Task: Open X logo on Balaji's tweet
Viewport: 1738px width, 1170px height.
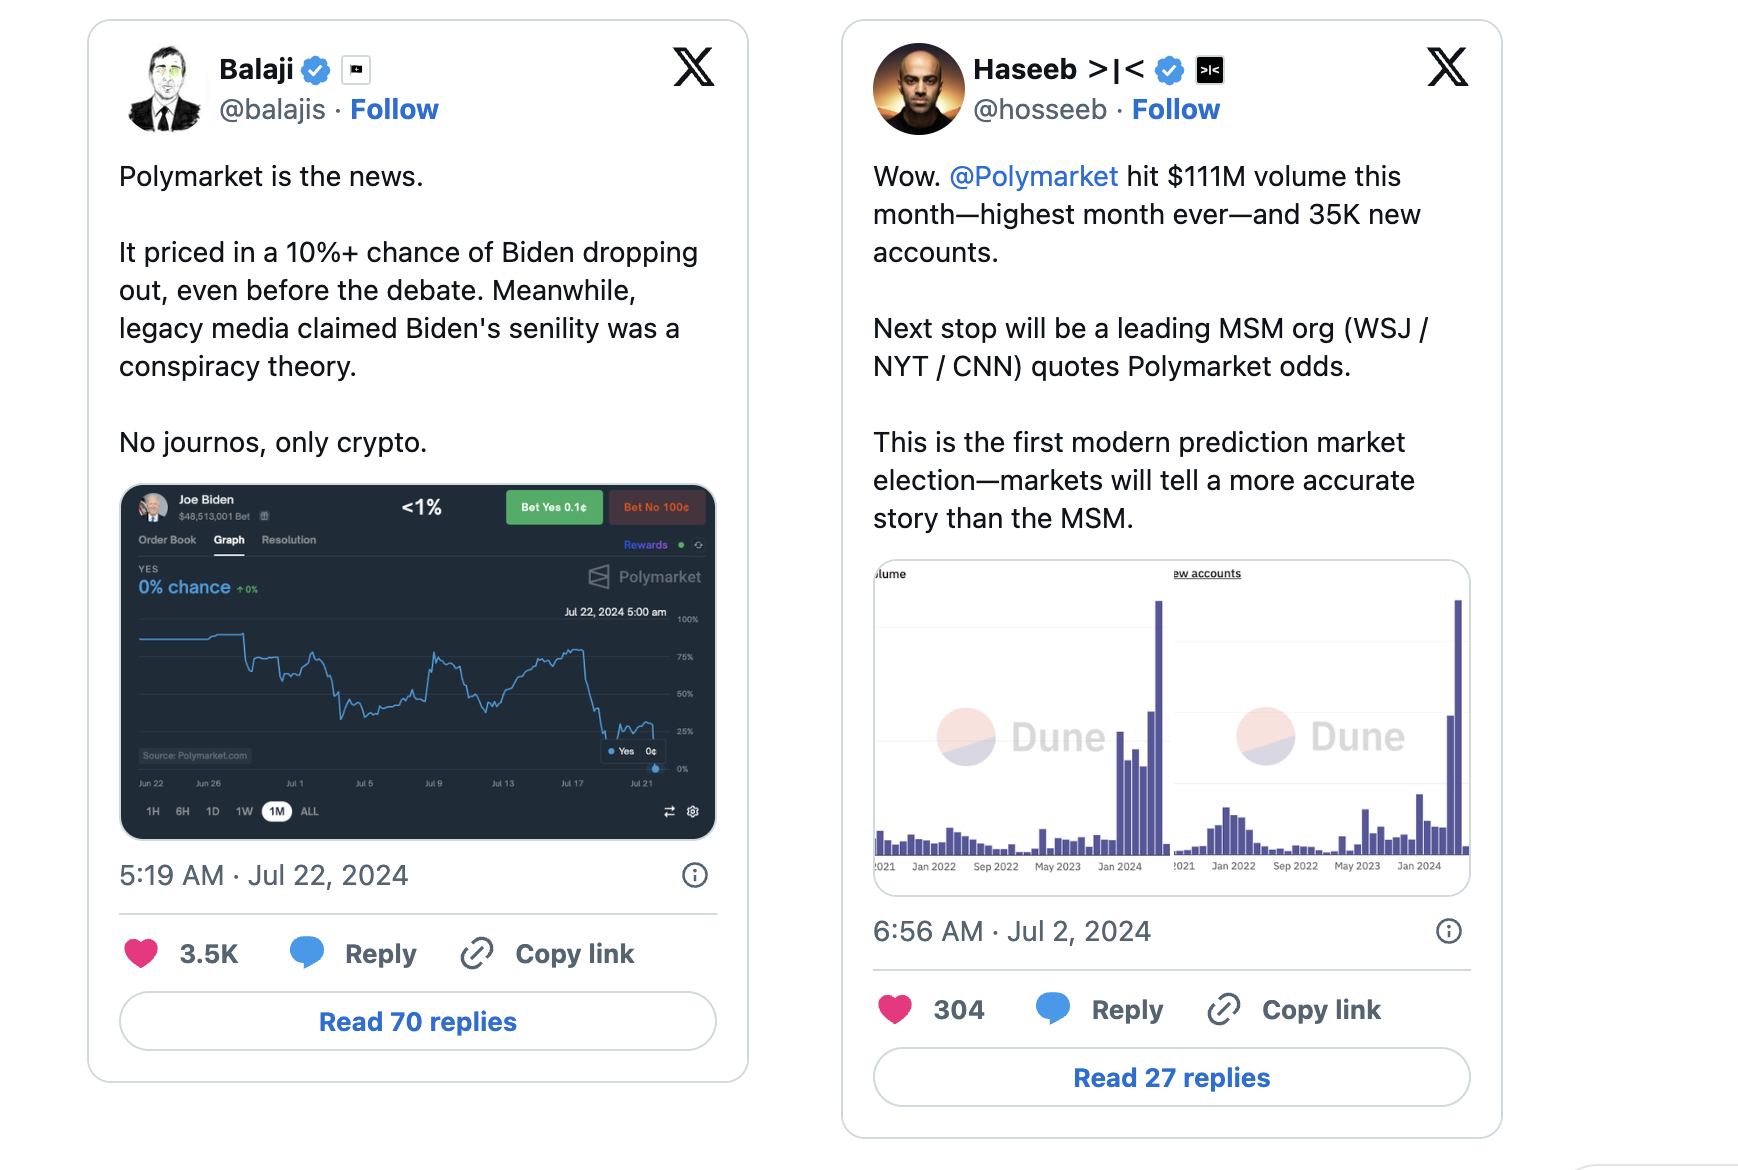Action: pyautogui.click(x=693, y=67)
